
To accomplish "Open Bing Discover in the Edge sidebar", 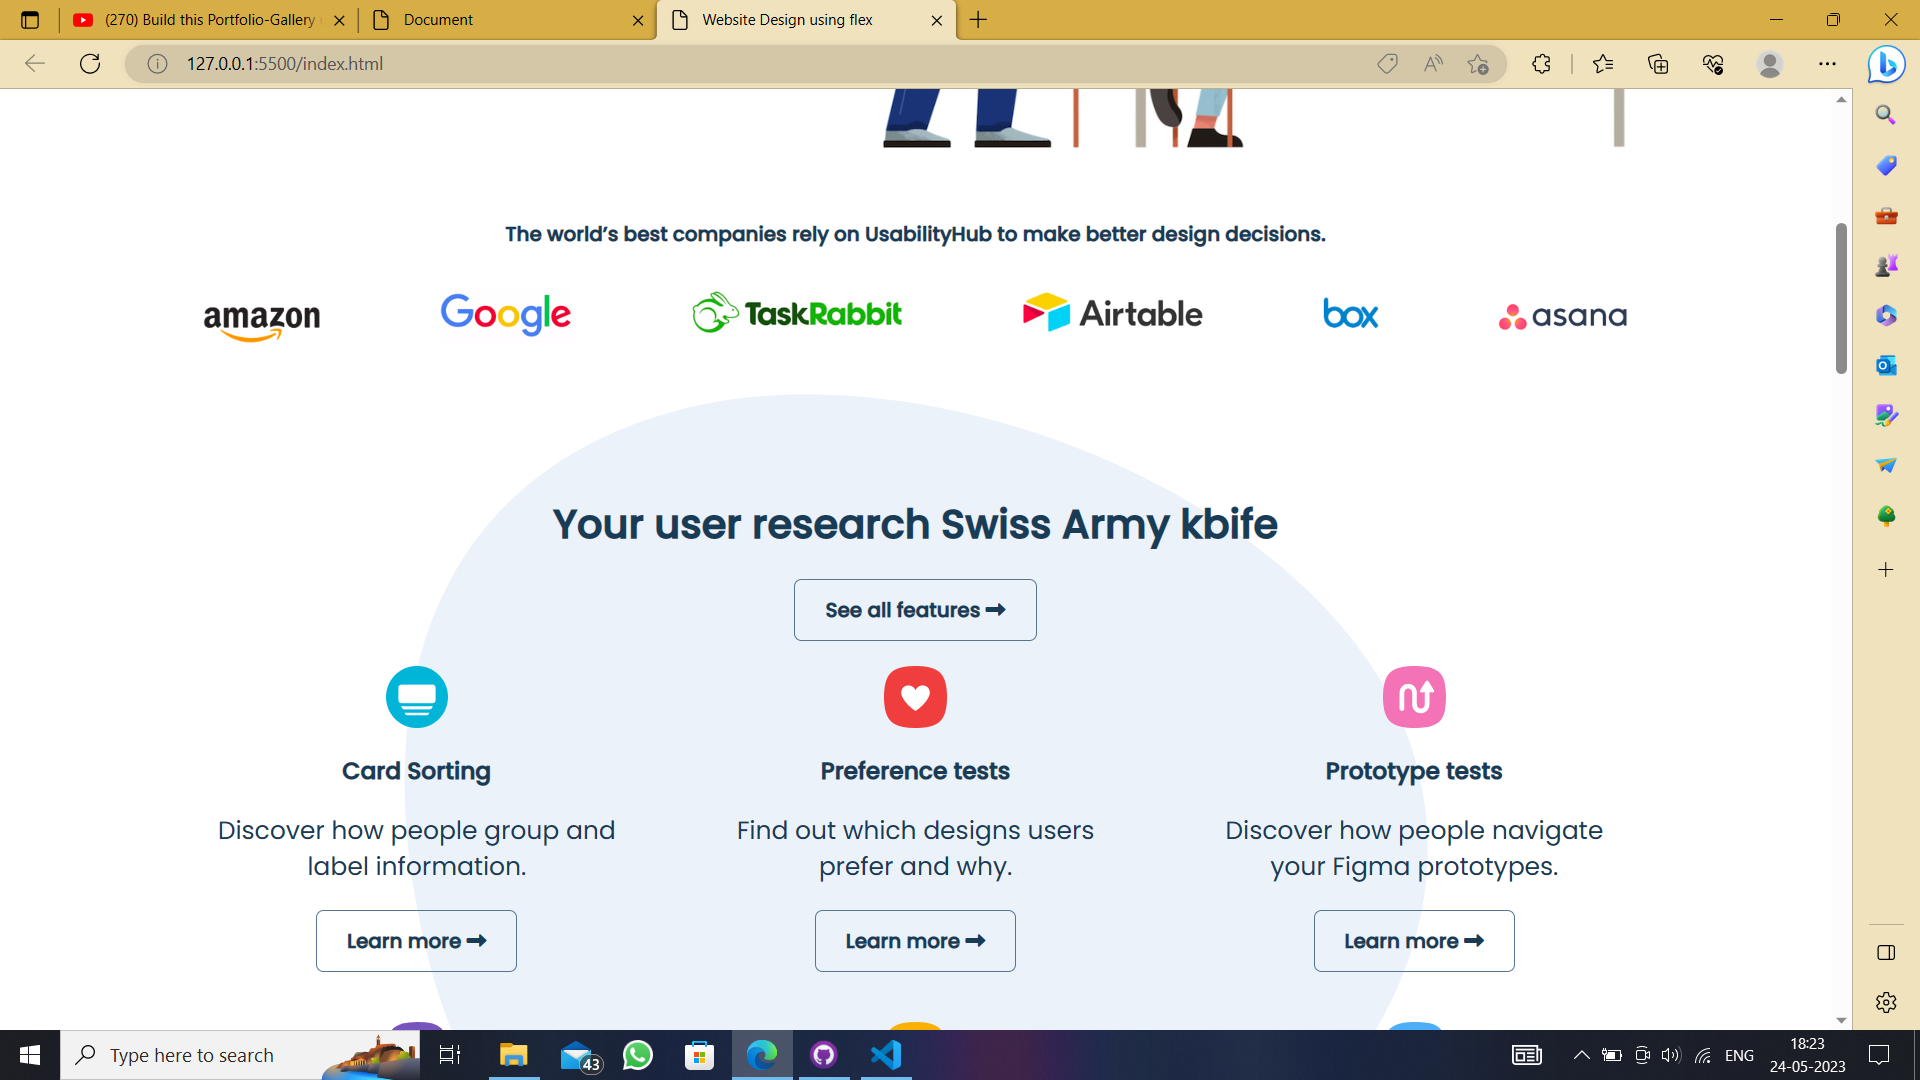I will [1886, 64].
